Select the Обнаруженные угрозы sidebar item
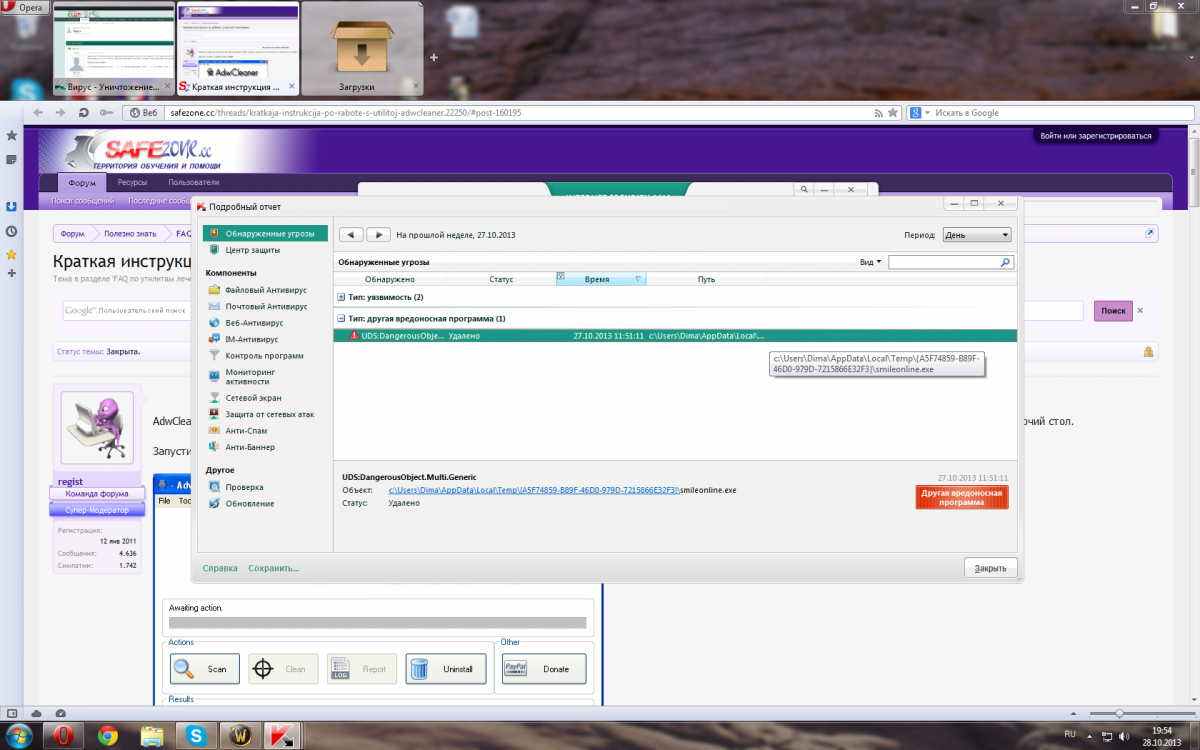Viewport: 1200px width, 750px height. click(265, 233)
